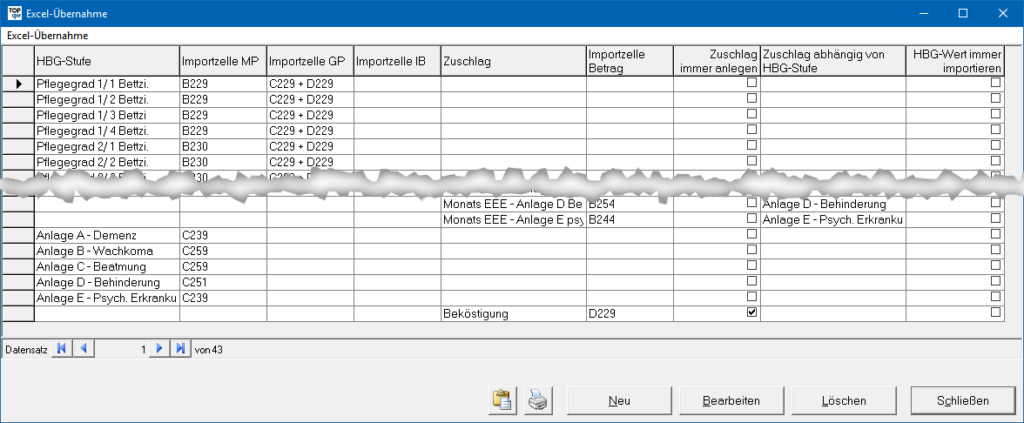This screenshot has height=423, width=1024.
Task: Click the HBG-Stufe column header
Action: [107, 61]
